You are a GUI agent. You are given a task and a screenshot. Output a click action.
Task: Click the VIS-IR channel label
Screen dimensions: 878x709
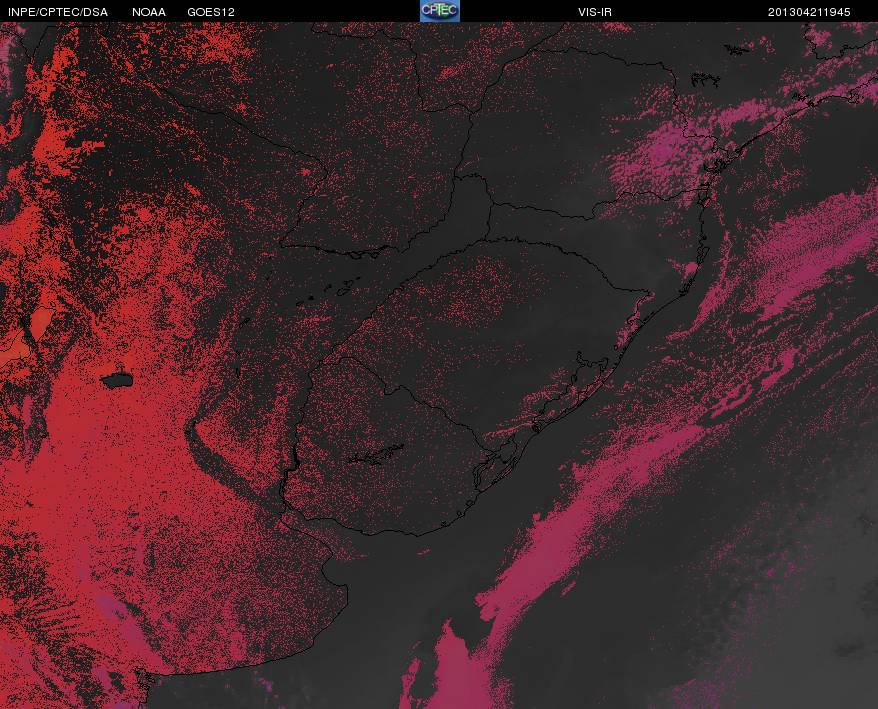(595, 12)
